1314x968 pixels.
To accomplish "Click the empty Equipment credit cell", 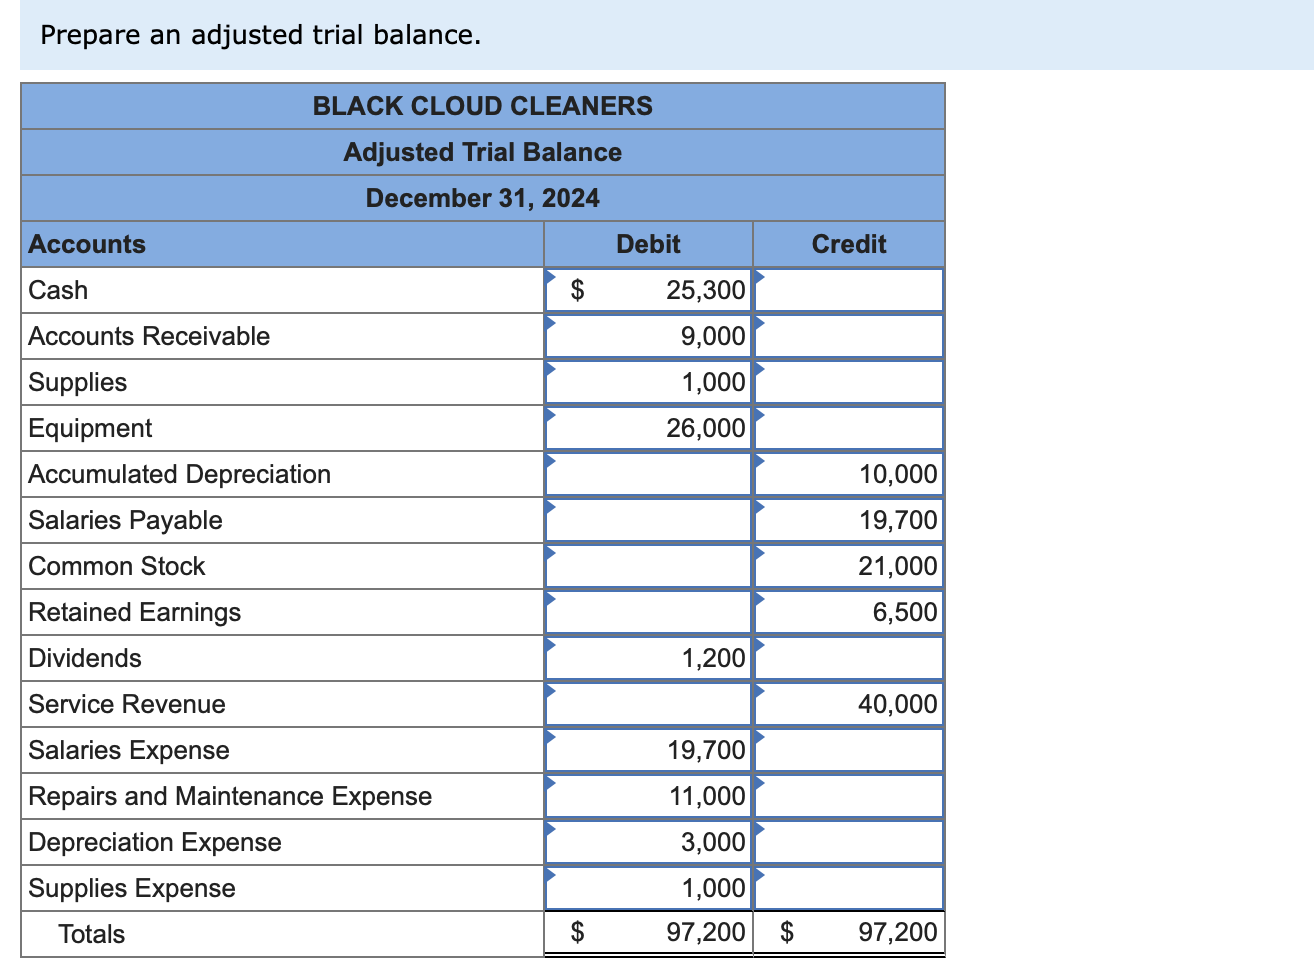I will (848, 428).
